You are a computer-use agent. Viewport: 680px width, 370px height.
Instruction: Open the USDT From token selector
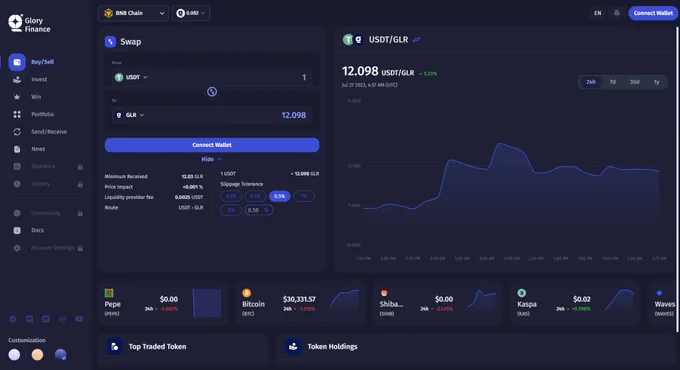[131, 77]
